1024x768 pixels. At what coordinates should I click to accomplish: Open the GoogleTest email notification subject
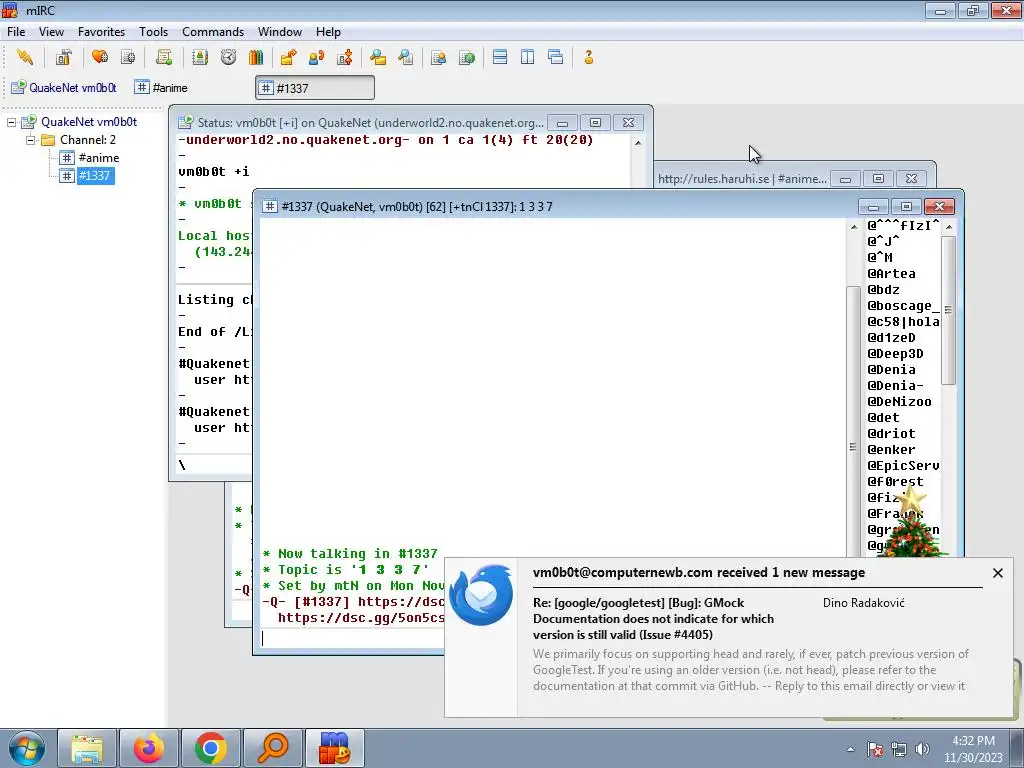[x=653, y=618]
